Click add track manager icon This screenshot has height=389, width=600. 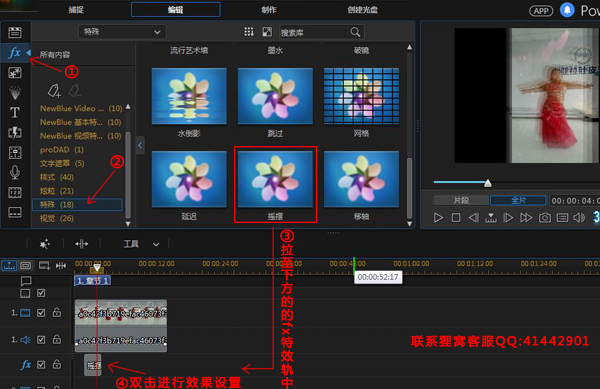pos(44,265)
